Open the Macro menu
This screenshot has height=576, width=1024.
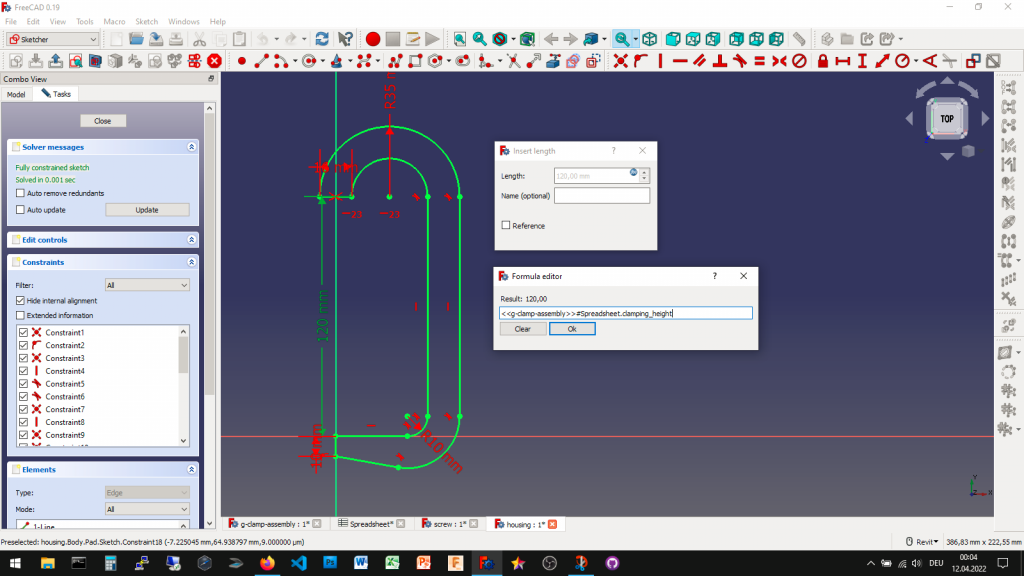[x=114, y=22]
